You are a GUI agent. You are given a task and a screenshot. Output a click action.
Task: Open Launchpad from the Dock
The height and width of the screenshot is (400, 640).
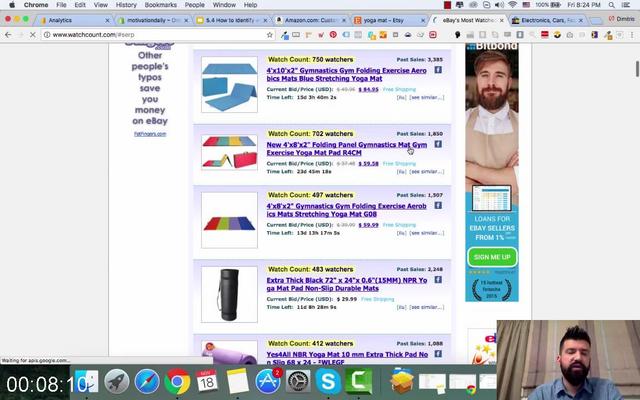[x=117, y=382]
